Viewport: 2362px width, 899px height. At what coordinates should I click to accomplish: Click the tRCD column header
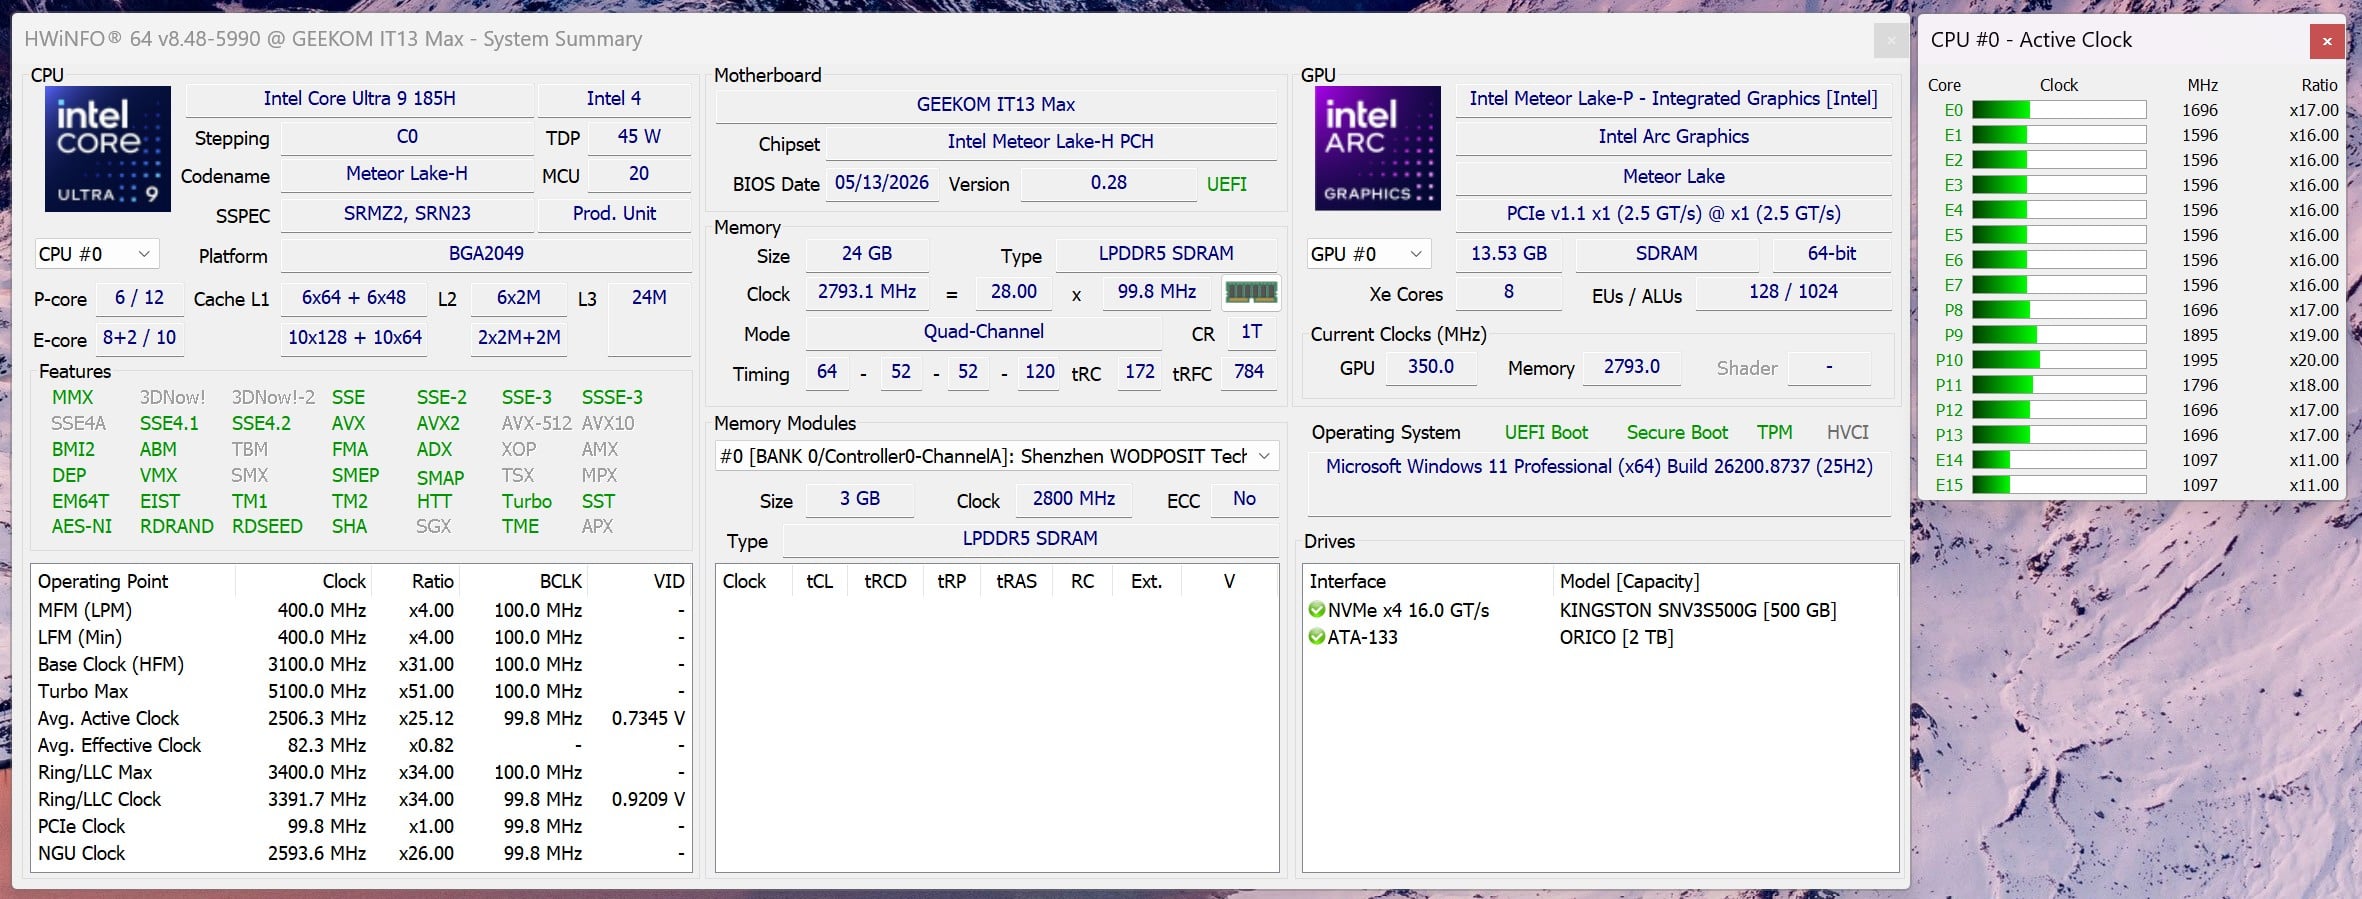885,582
